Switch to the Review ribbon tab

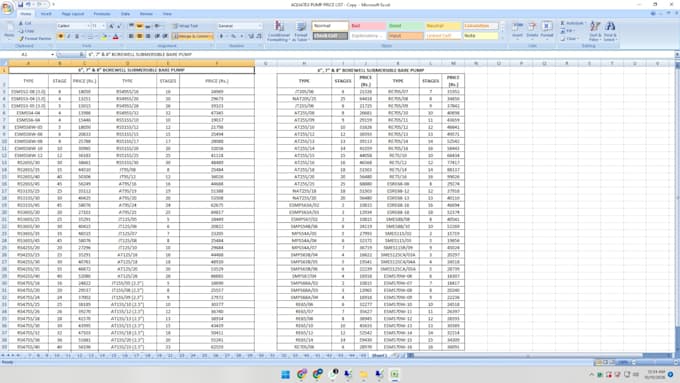(x=146, y=14)
